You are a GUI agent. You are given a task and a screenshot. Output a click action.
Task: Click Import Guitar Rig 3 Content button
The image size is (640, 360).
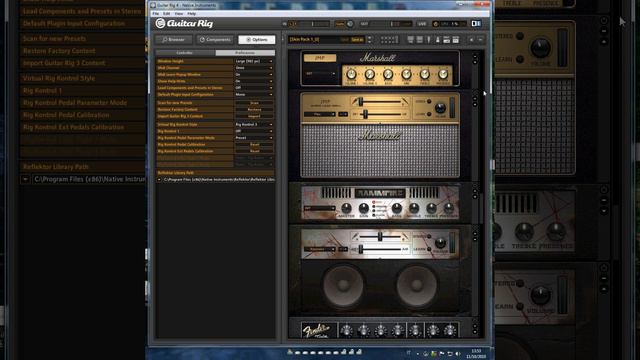(x=254, y=116)
